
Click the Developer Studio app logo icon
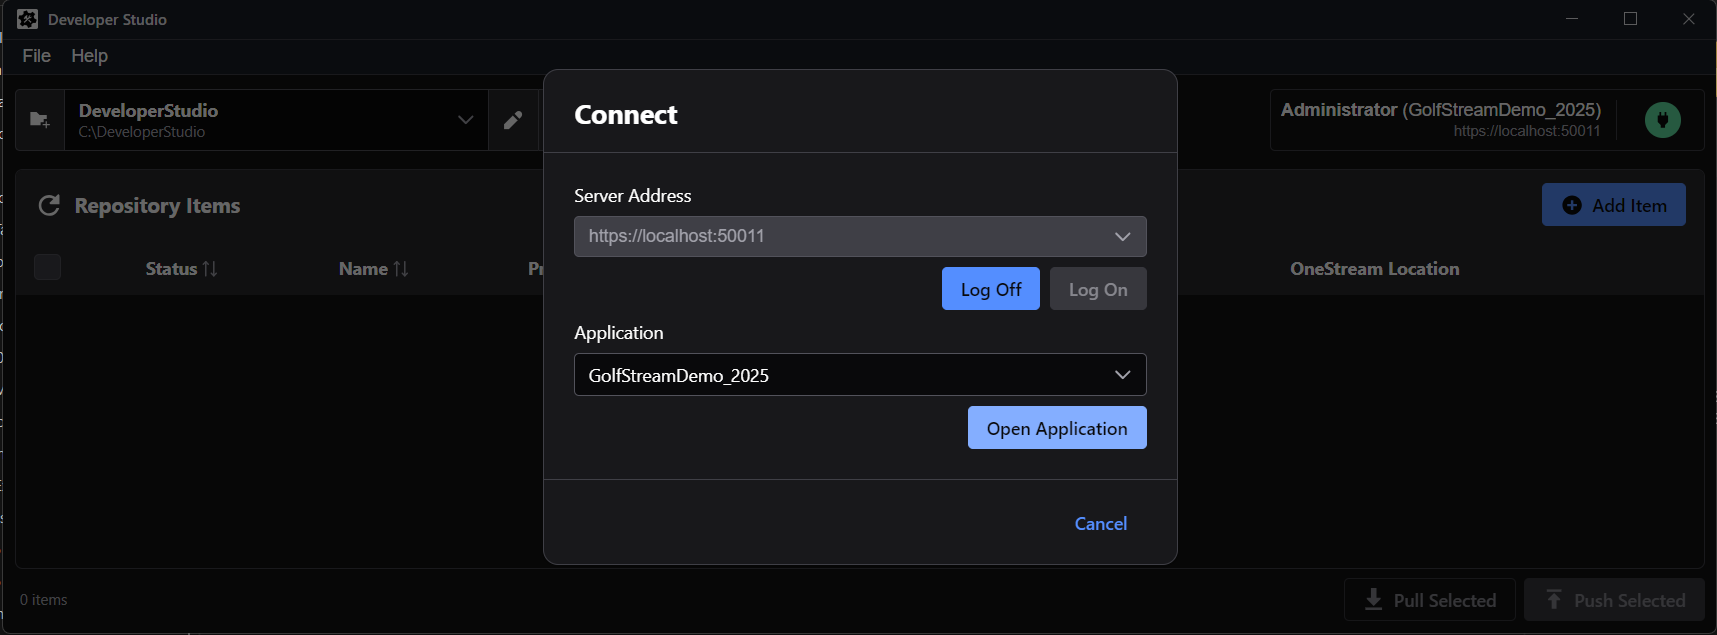click(x=27, y=19)
